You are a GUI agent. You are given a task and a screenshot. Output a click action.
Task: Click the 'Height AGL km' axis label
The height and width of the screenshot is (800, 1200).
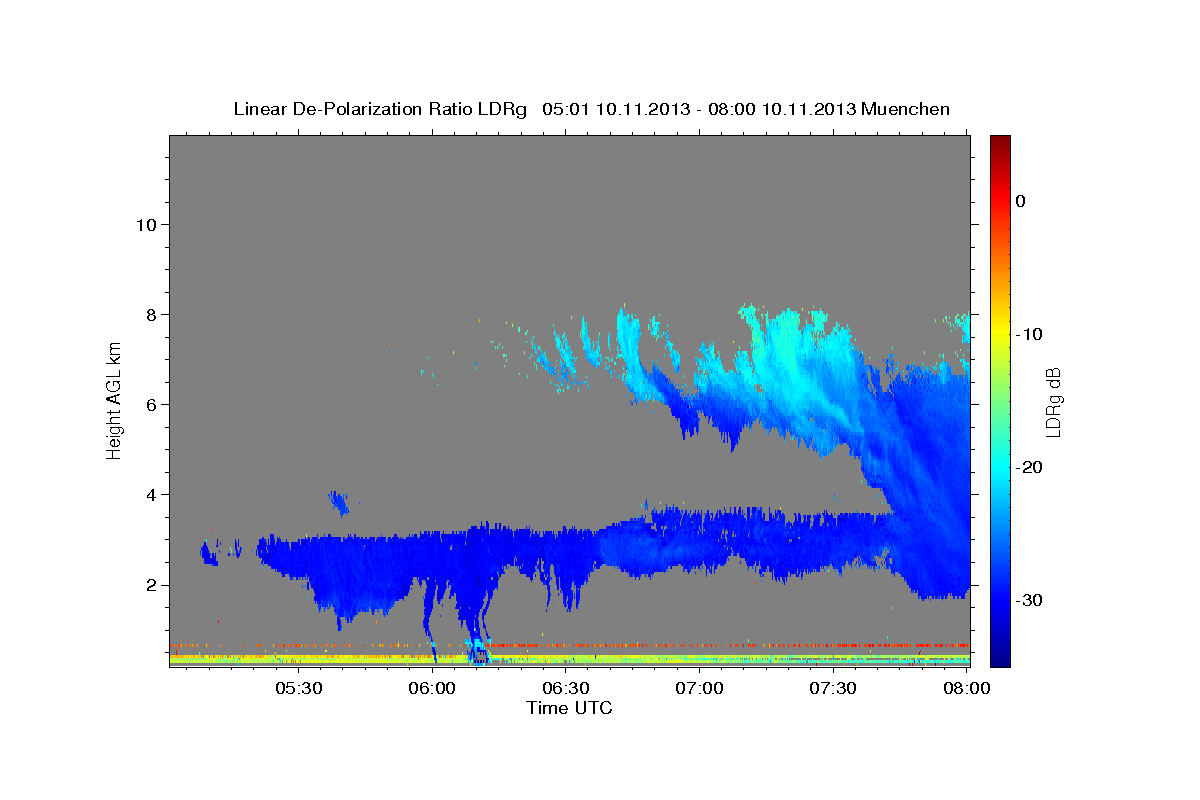pyautogui.click(x=115, y=400)
